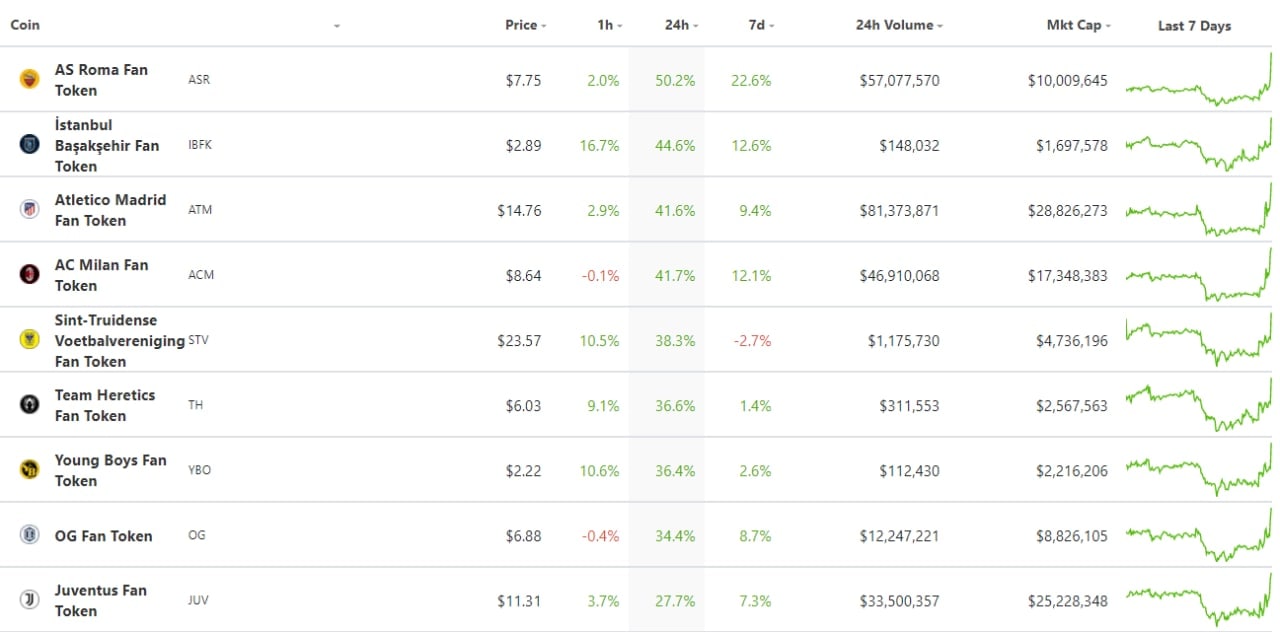Click the $81,373,871 volume value
This screenshot has height=632, width=1280.
(899, 210)
